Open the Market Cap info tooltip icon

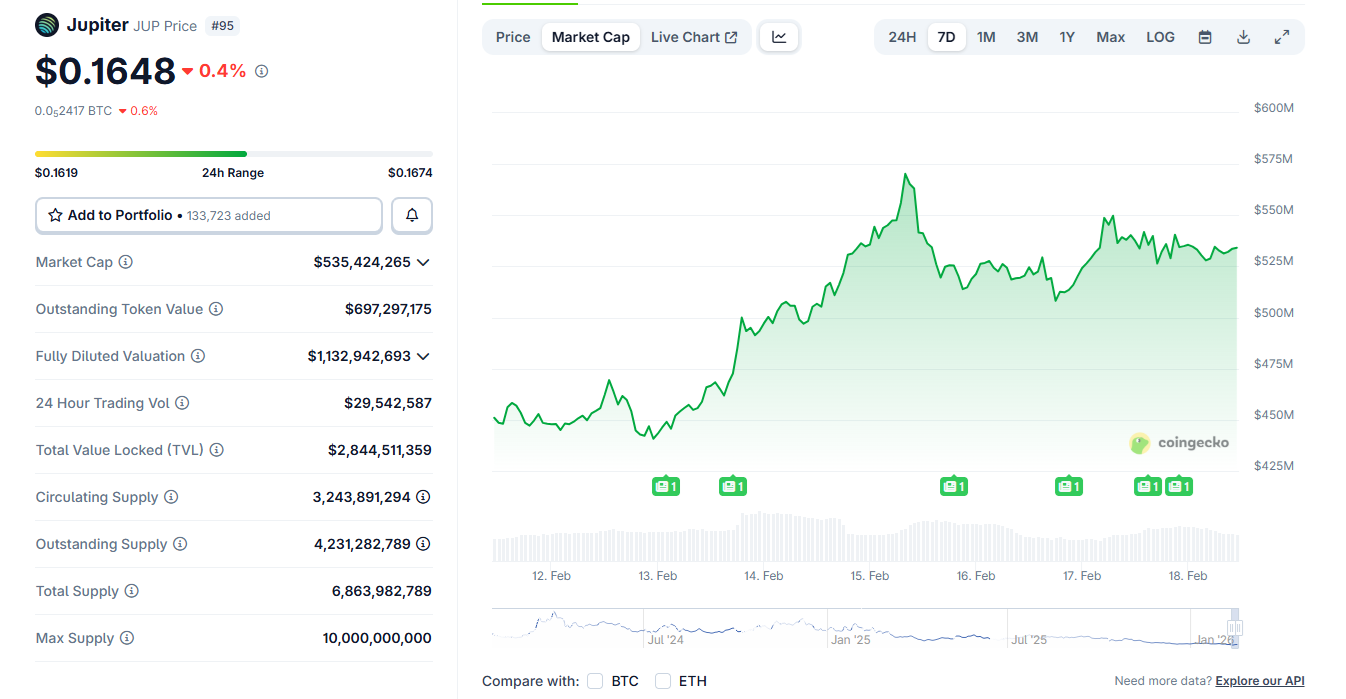click(x=125, y=262)
